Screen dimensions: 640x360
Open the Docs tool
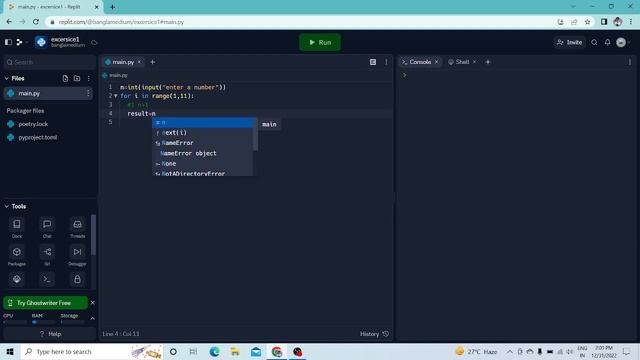pyautogui.click(x=17, y=227)
